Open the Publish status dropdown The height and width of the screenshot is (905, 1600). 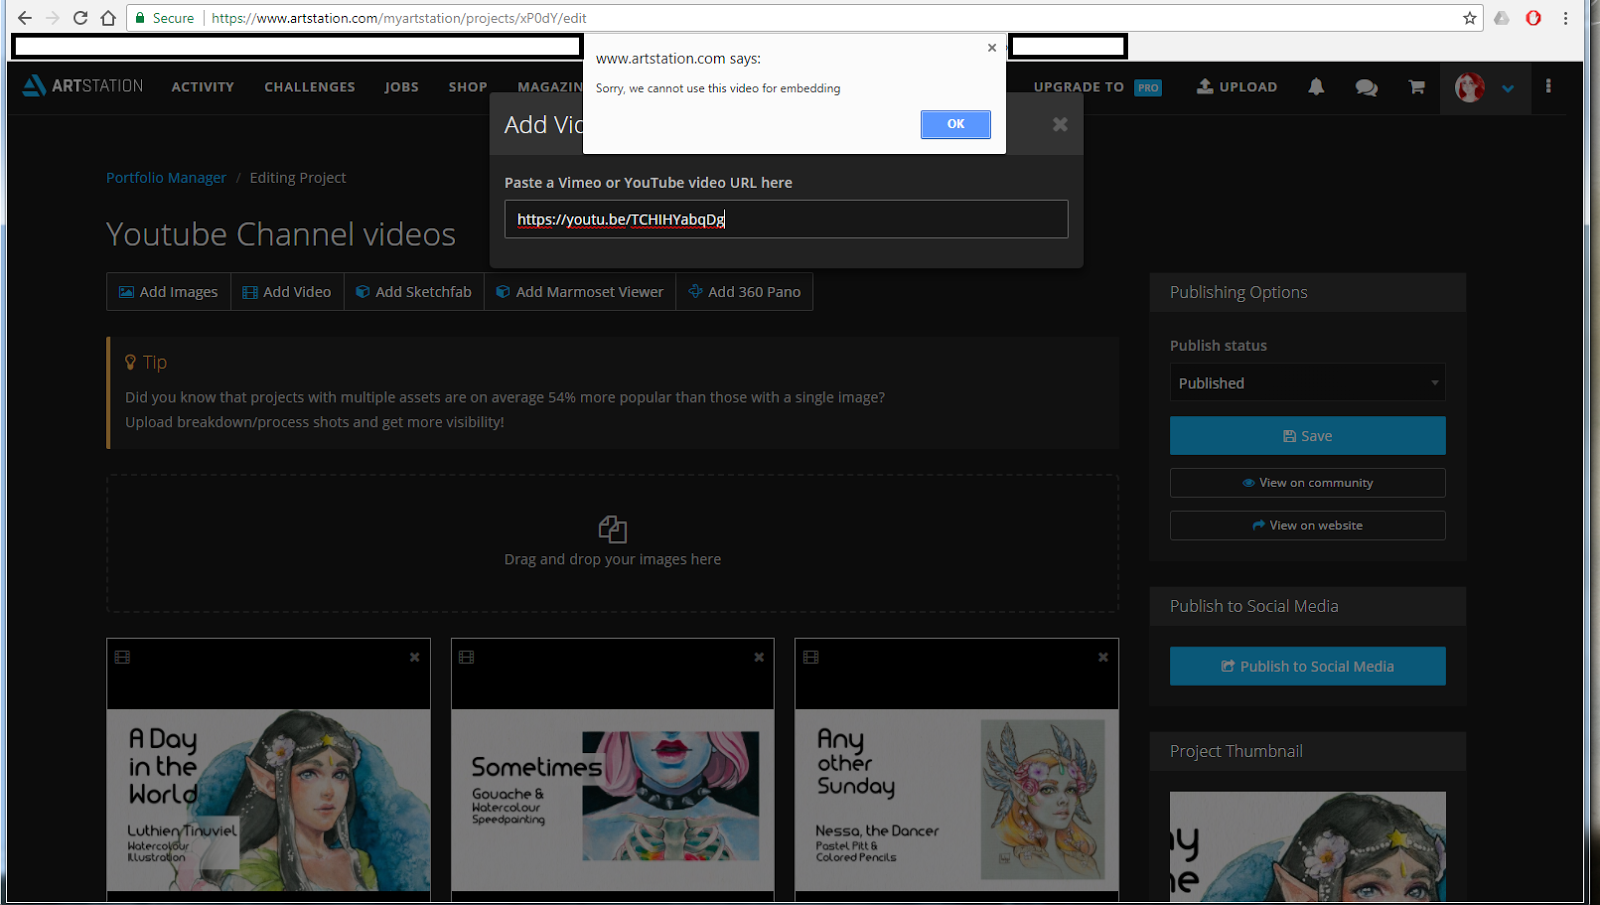point(1308,383)
